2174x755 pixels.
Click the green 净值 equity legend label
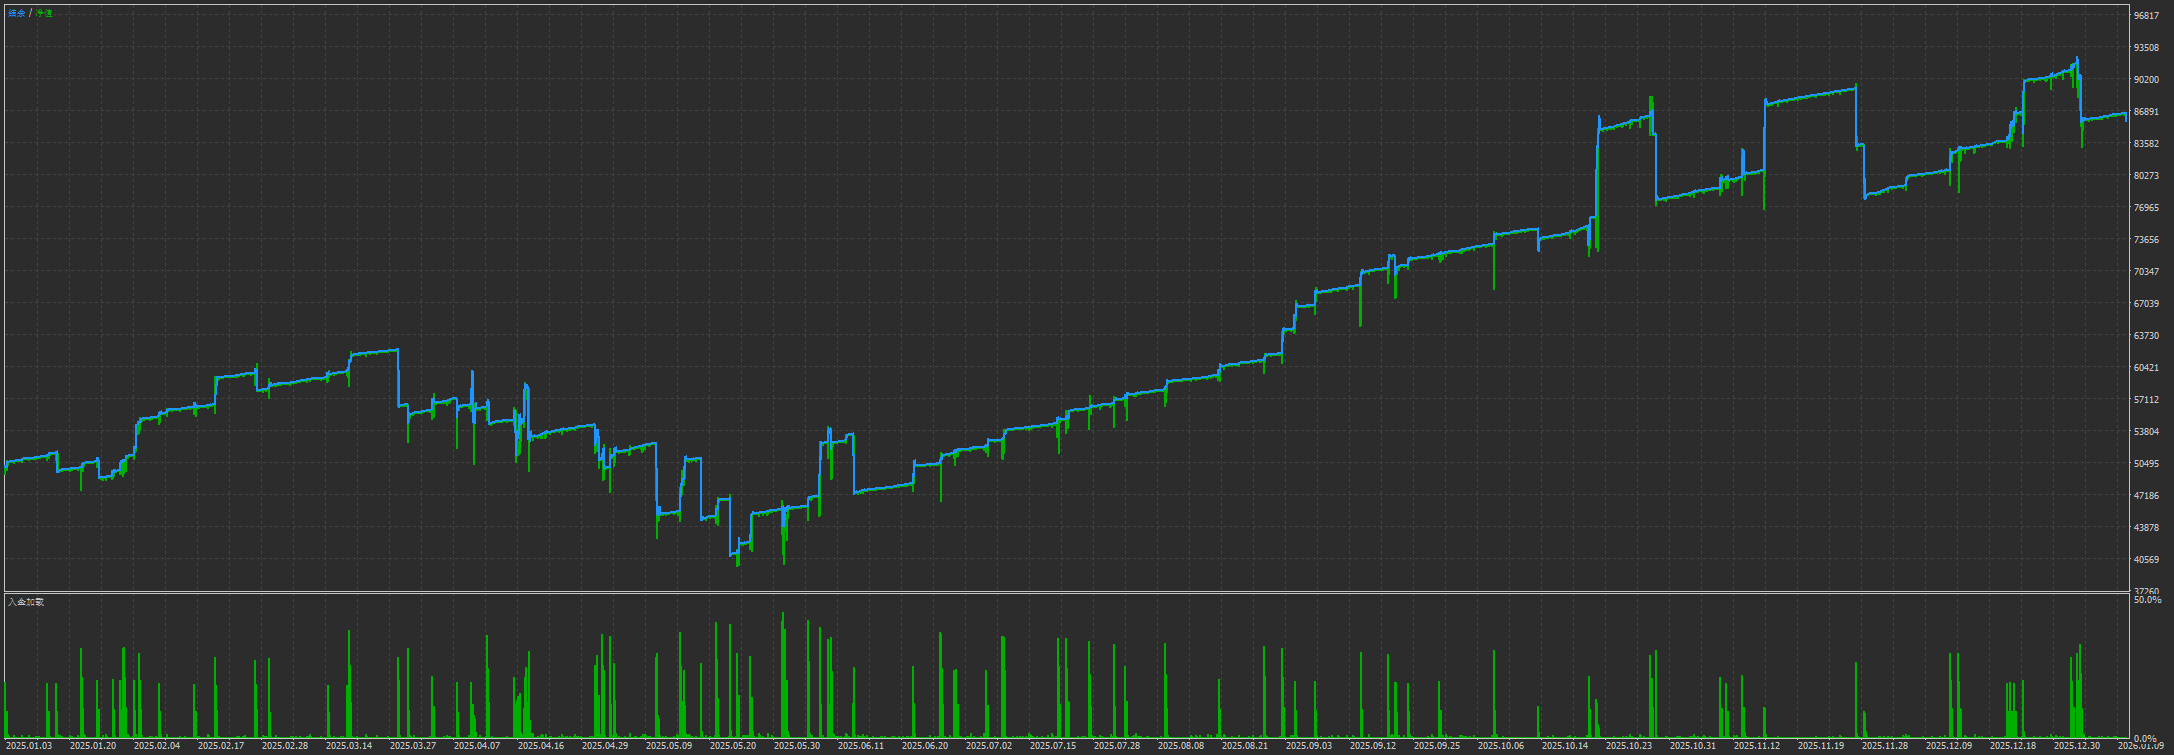click(x=44, y=13)
